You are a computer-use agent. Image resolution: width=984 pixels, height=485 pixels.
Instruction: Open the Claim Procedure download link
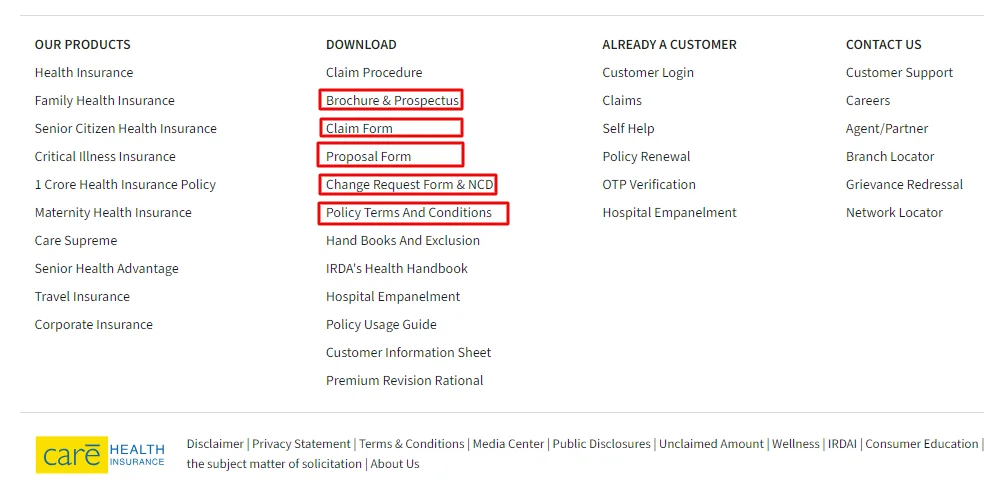pos(374,73)
